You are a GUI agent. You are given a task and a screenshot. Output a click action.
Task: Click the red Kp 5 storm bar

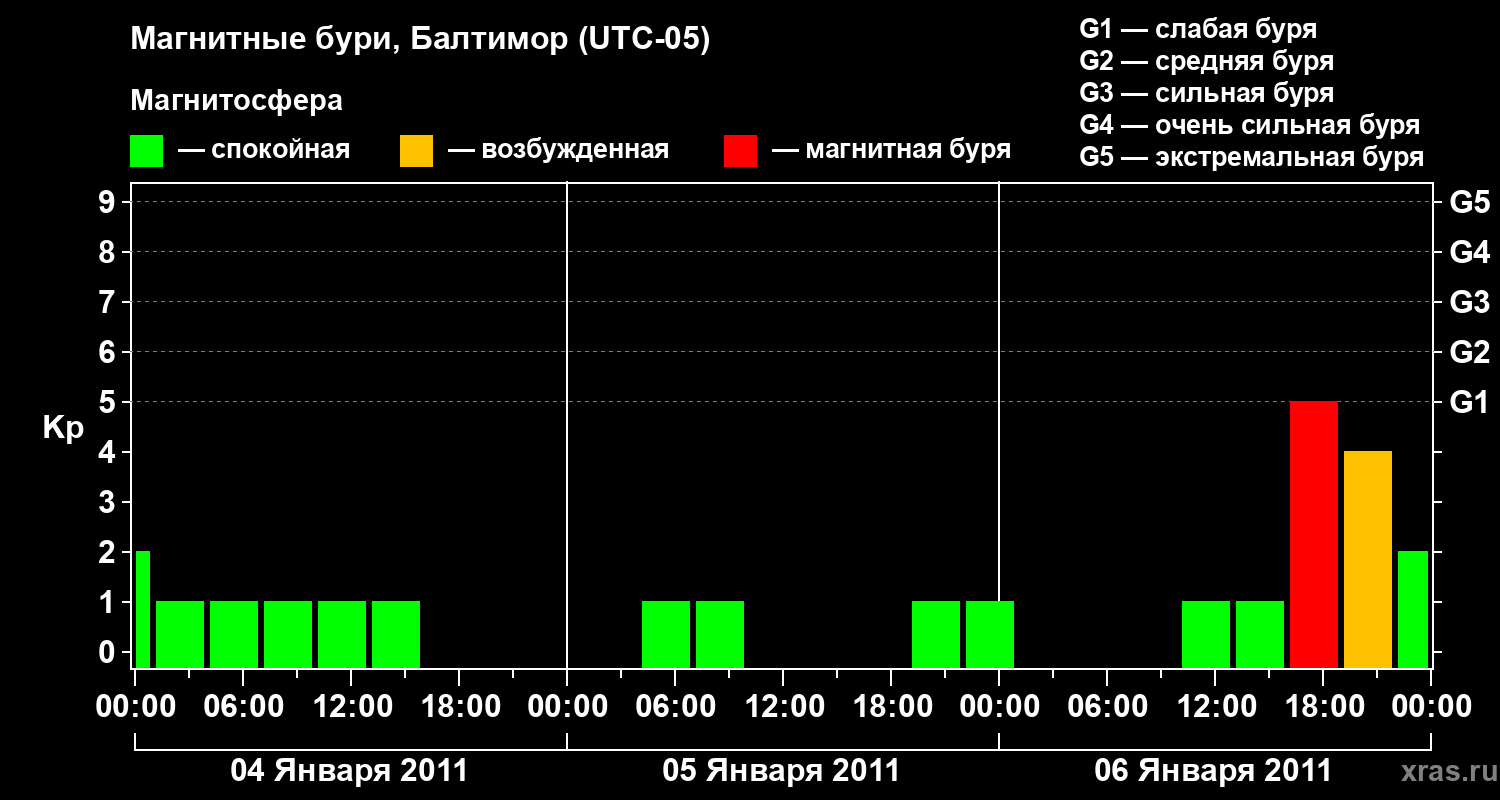coord(1314,534)
